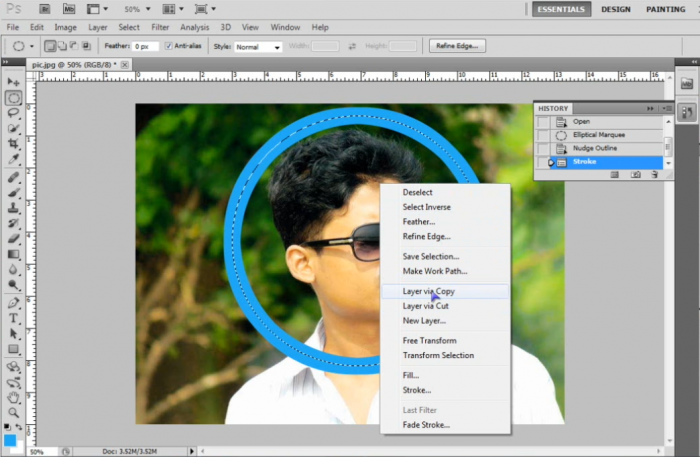Select the Zoom magnifier tool
The image size is (700, 457).
(x=14, y=412)
